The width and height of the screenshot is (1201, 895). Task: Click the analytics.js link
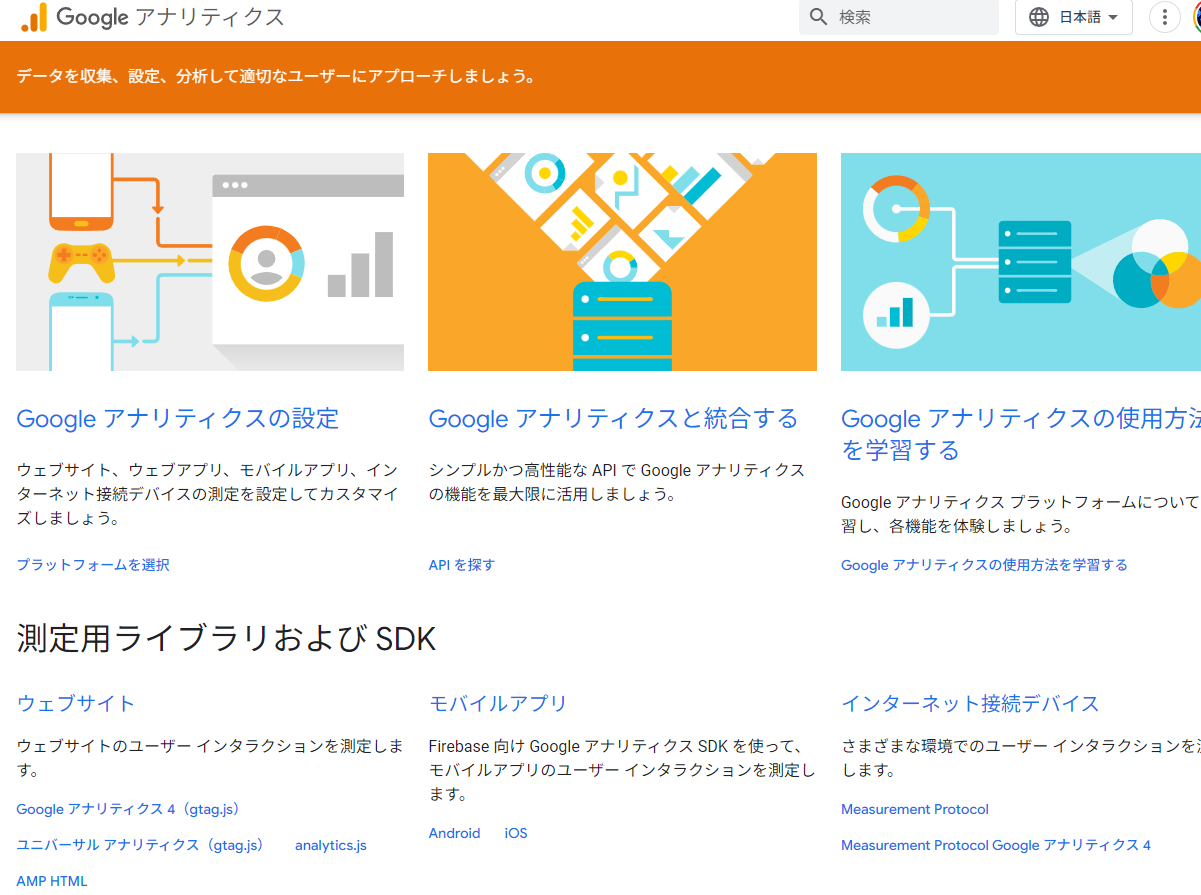tap(331, 845)
